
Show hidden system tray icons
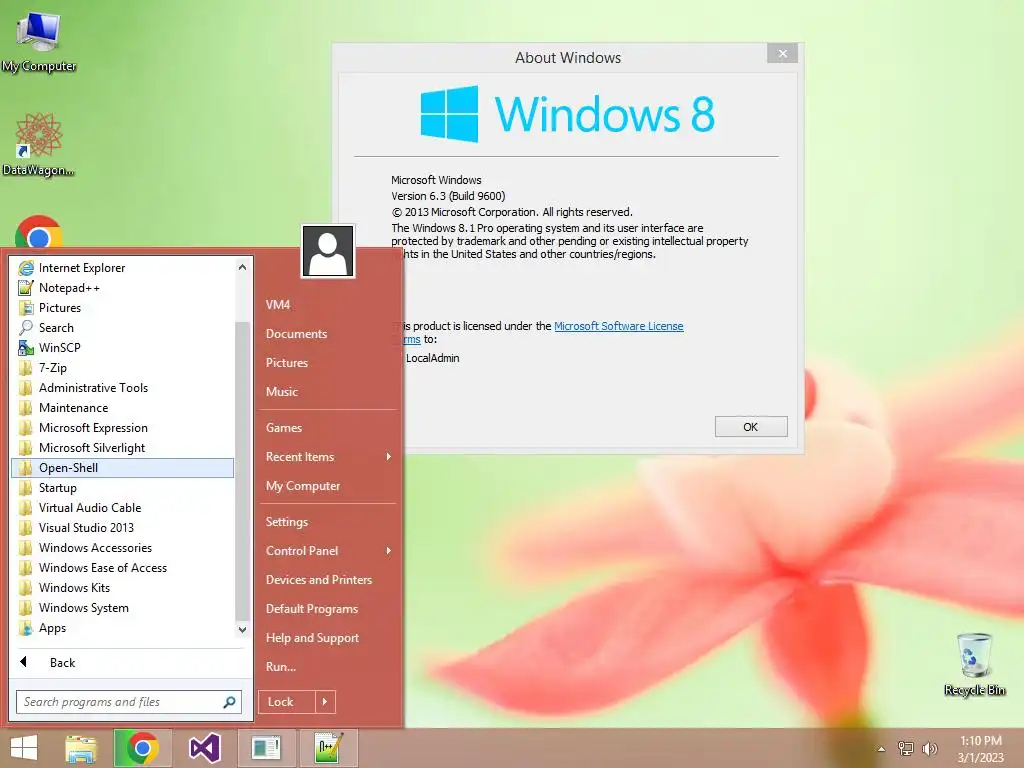point(881,748)
